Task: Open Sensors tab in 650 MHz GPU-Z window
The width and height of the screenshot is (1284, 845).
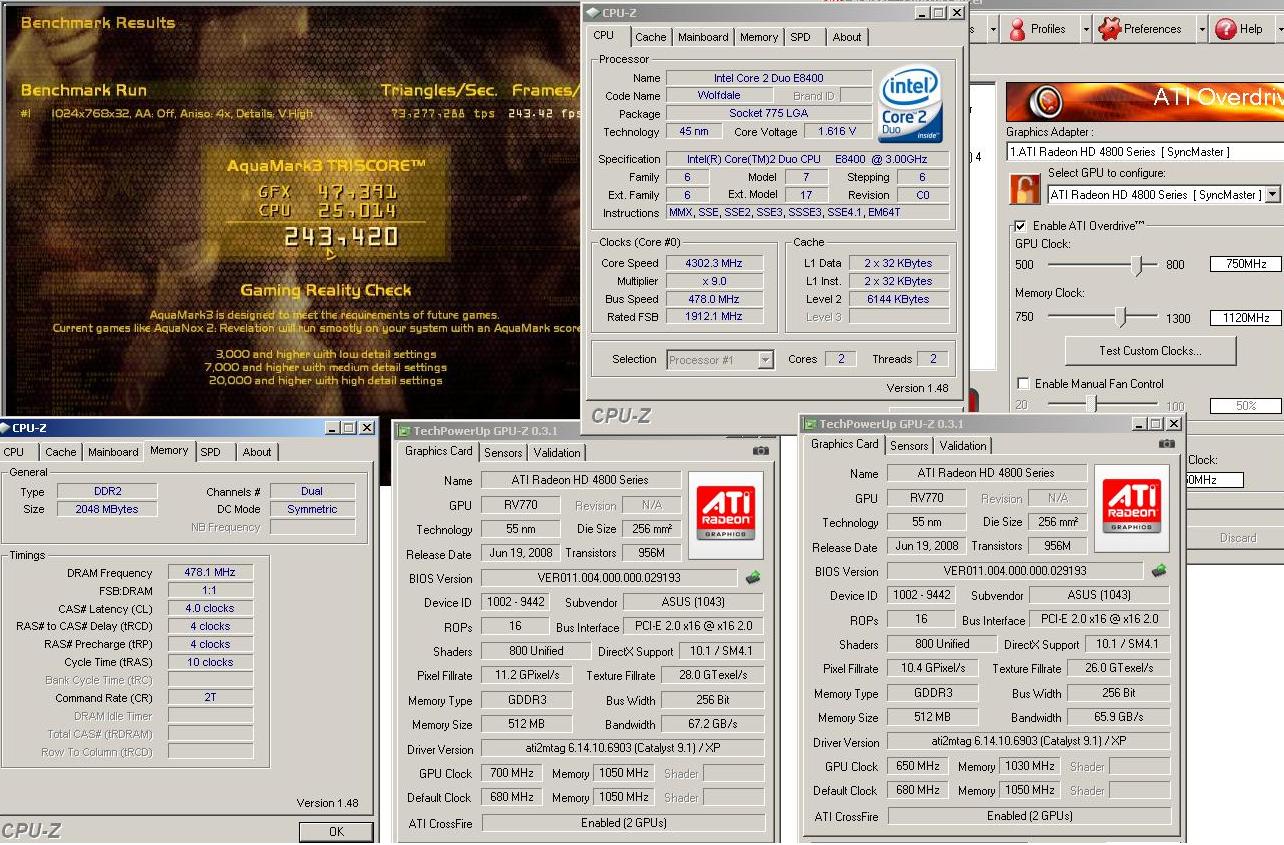Action: click(x=909, y=446)
